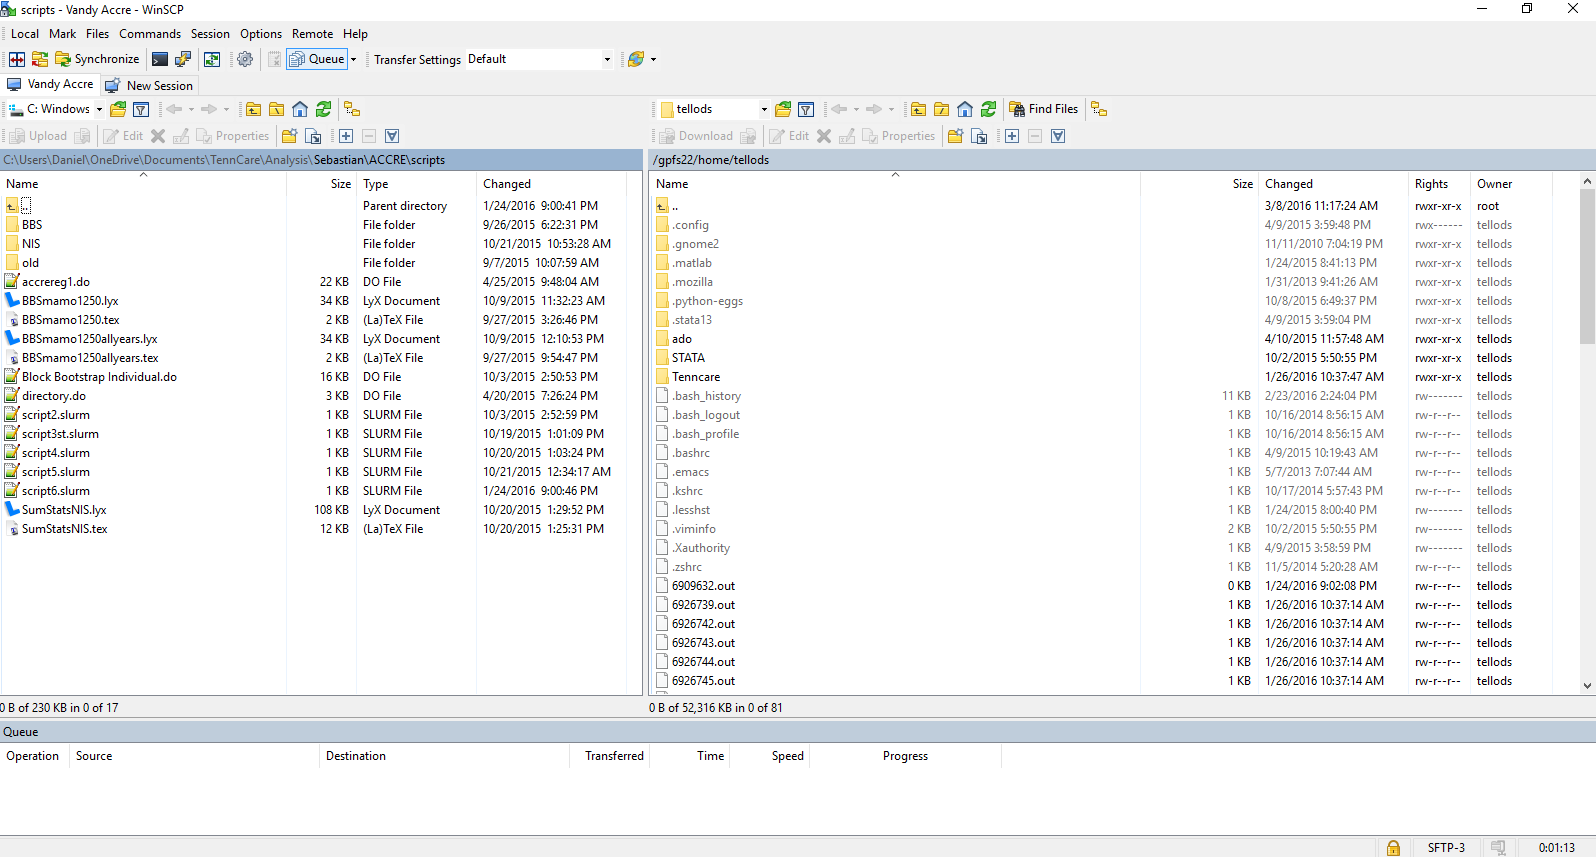Viewport: 1596px width, 857px height.
Task: Open the C: Windows drive dropdown
Action: click(99, 109)
